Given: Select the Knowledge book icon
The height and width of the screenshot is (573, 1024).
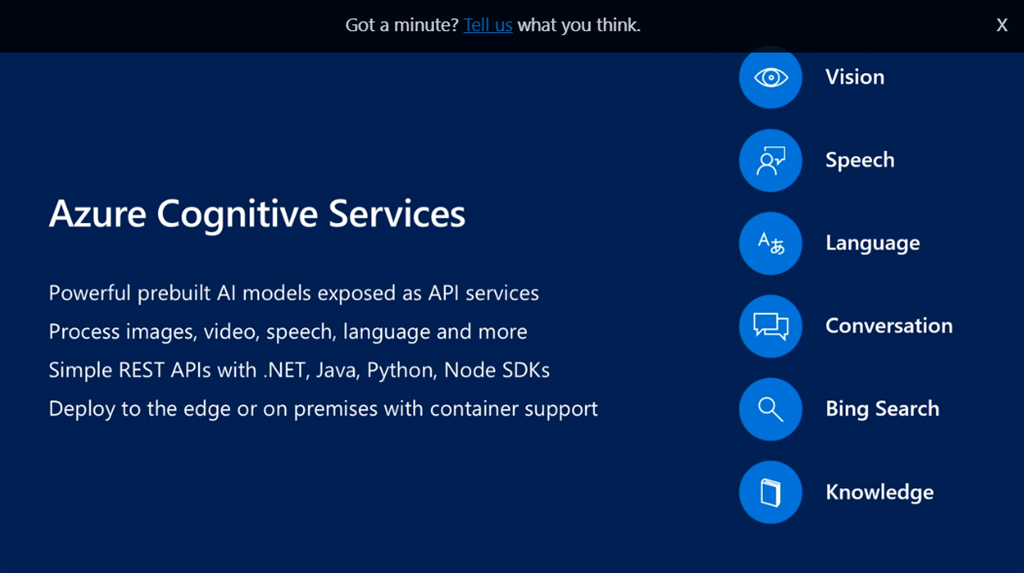Looking at the screenshot, I should pos(770,492).
